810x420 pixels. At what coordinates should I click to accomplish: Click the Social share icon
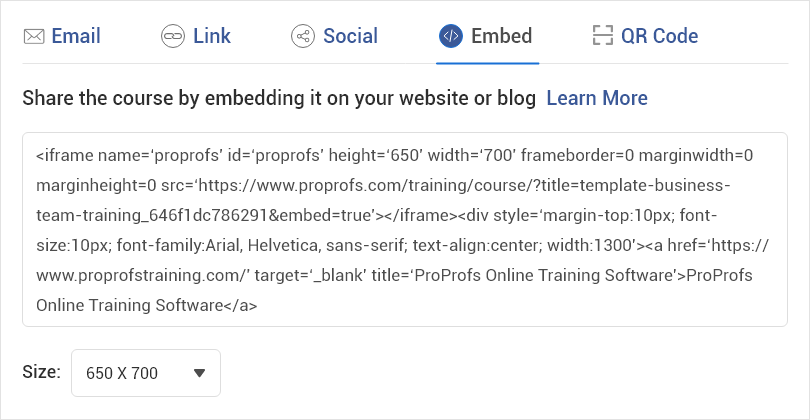click(302, 37)
